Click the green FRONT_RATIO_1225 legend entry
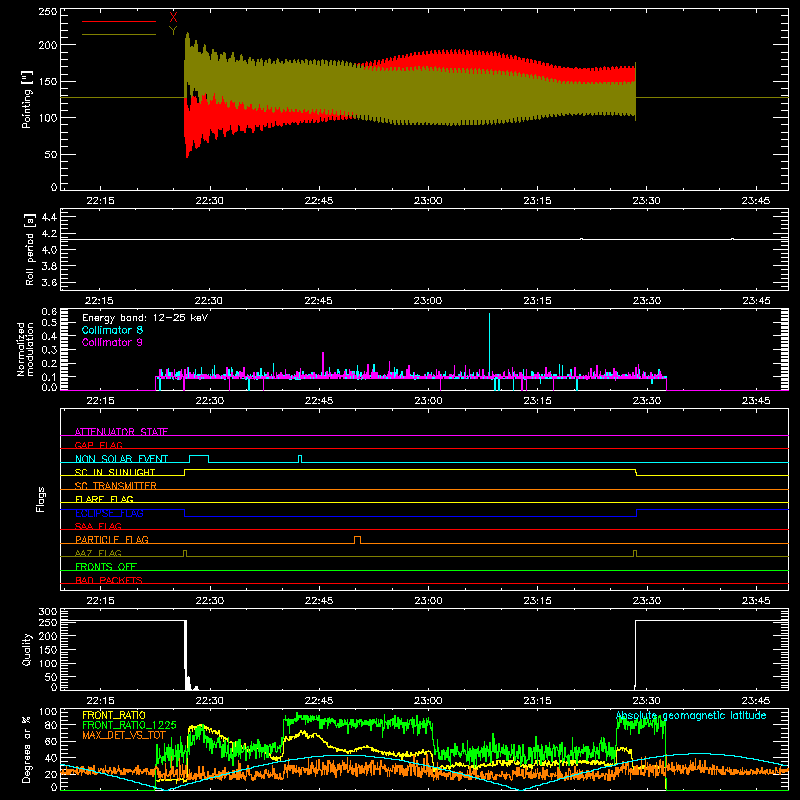Screen dimensions: 800x800 coord(130,725)
